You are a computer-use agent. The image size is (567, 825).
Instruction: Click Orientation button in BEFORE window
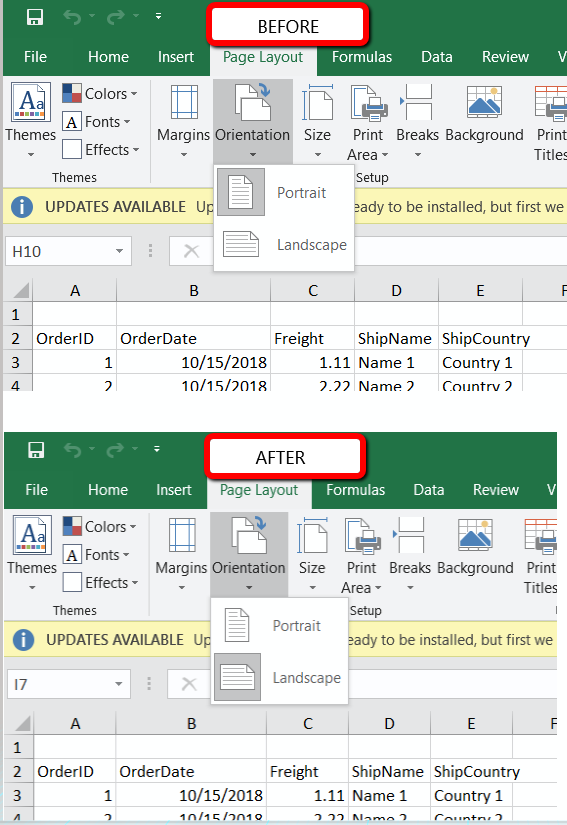coord(252,121)
